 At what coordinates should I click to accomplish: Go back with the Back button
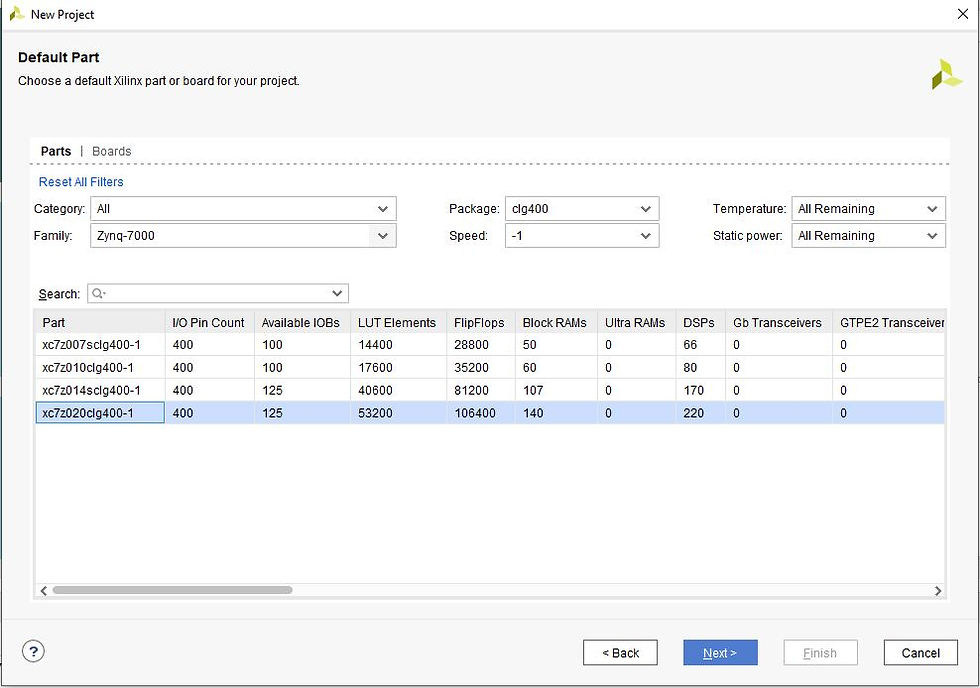(x=620, y=653)
